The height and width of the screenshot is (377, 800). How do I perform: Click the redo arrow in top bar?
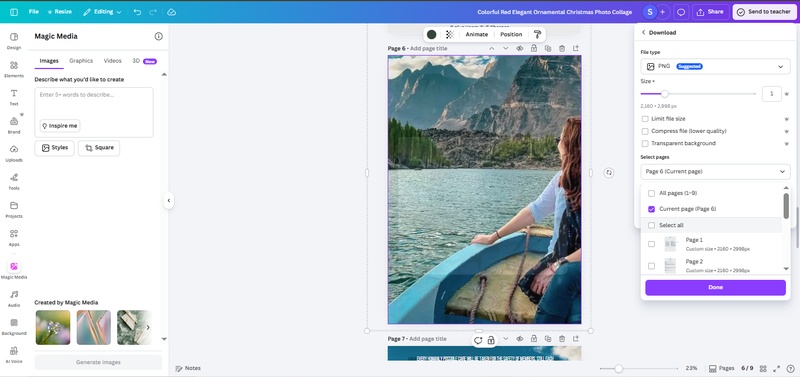153,12
